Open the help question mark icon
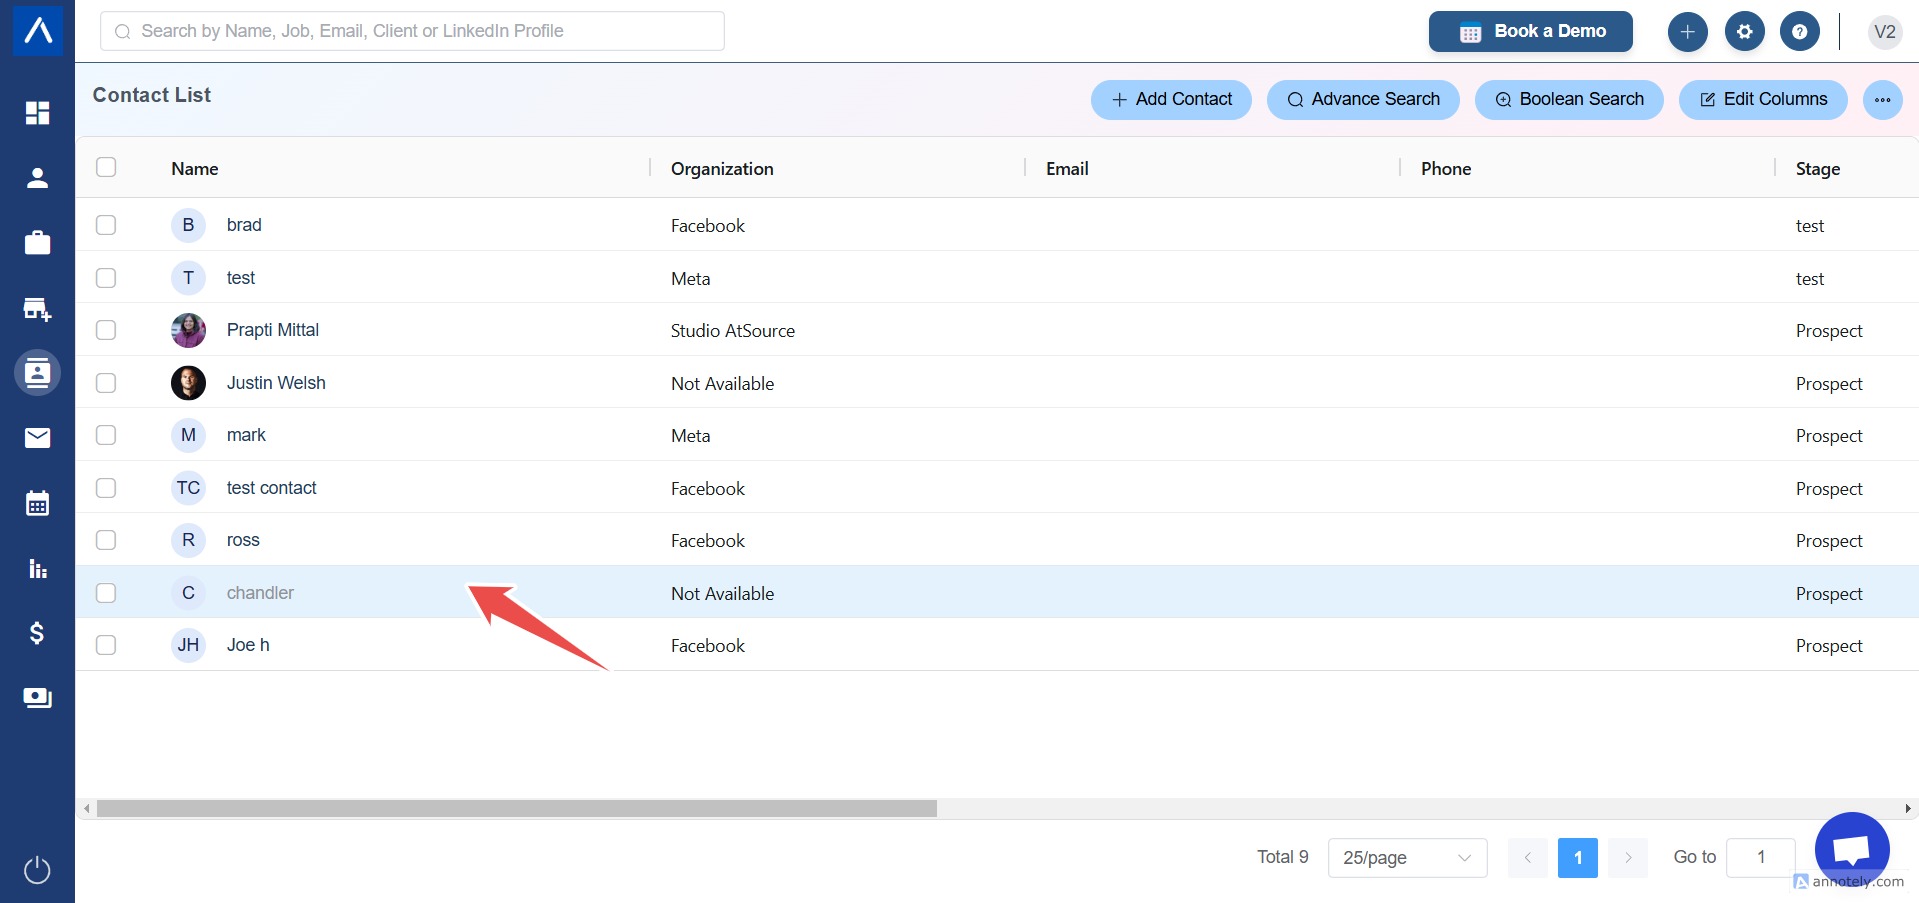1919x903 pixels. pos(1799,32)
